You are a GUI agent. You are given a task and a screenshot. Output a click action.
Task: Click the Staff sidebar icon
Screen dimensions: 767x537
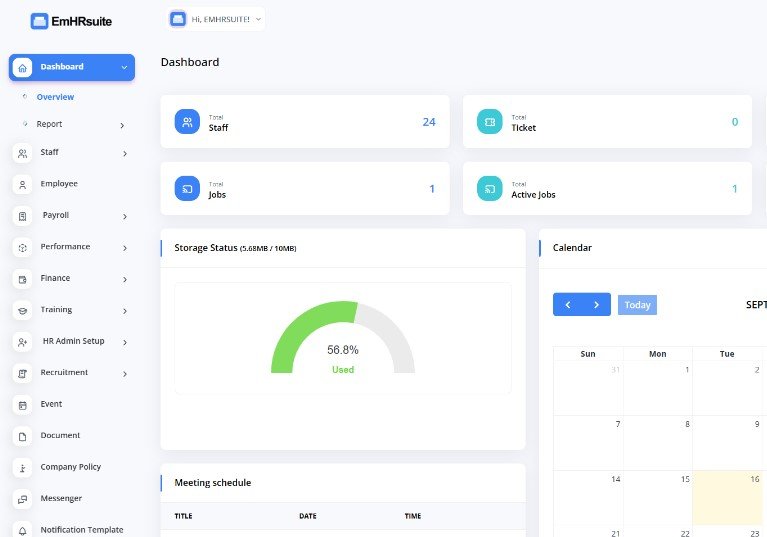tap(23, 154)
